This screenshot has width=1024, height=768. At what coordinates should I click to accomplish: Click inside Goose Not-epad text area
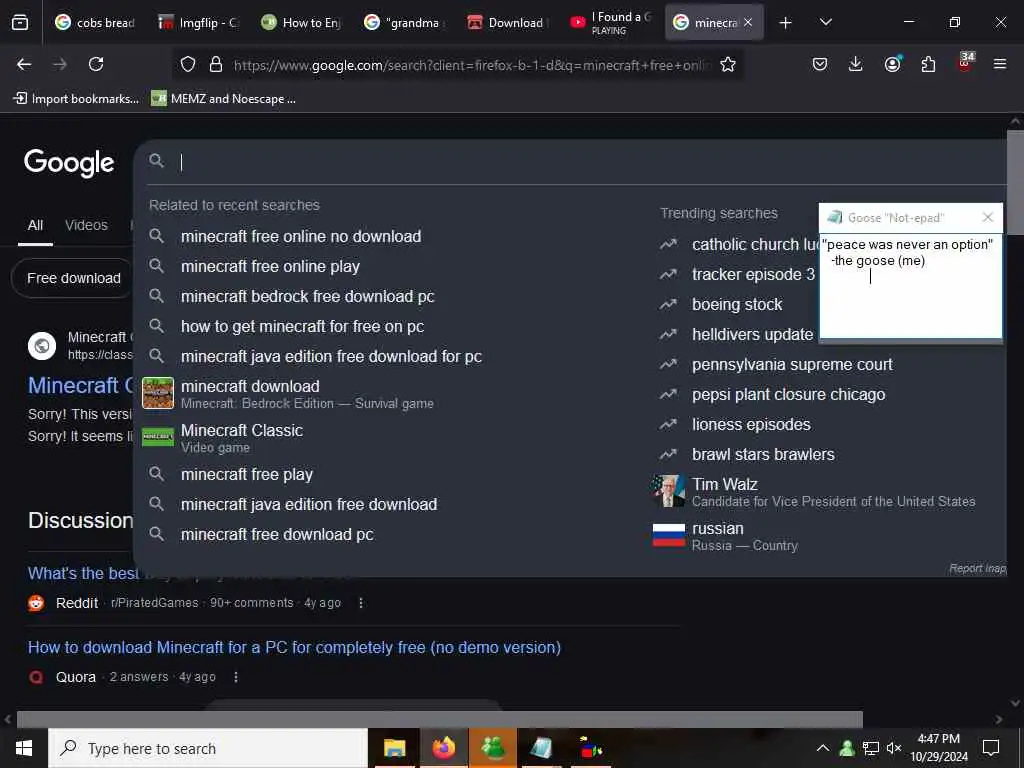(x=910, y=286)
